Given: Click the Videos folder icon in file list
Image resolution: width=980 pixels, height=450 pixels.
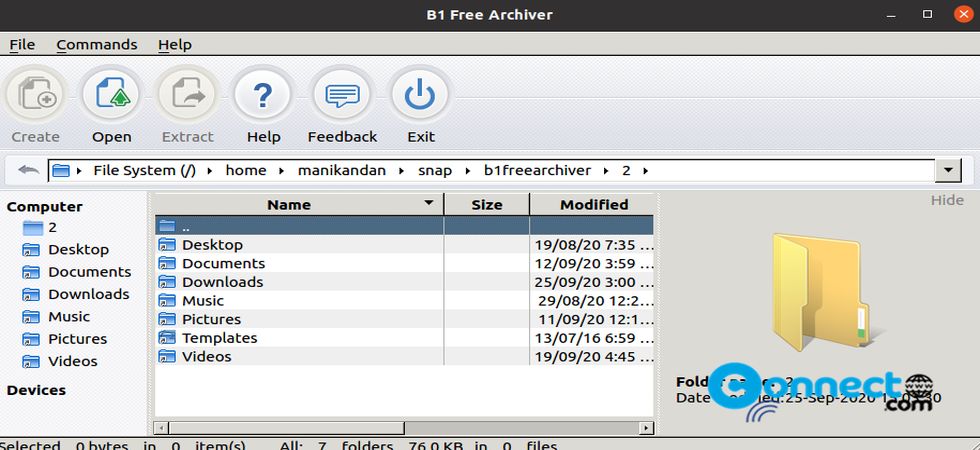Looking at the screenshot, I should [x=167, y=357].
